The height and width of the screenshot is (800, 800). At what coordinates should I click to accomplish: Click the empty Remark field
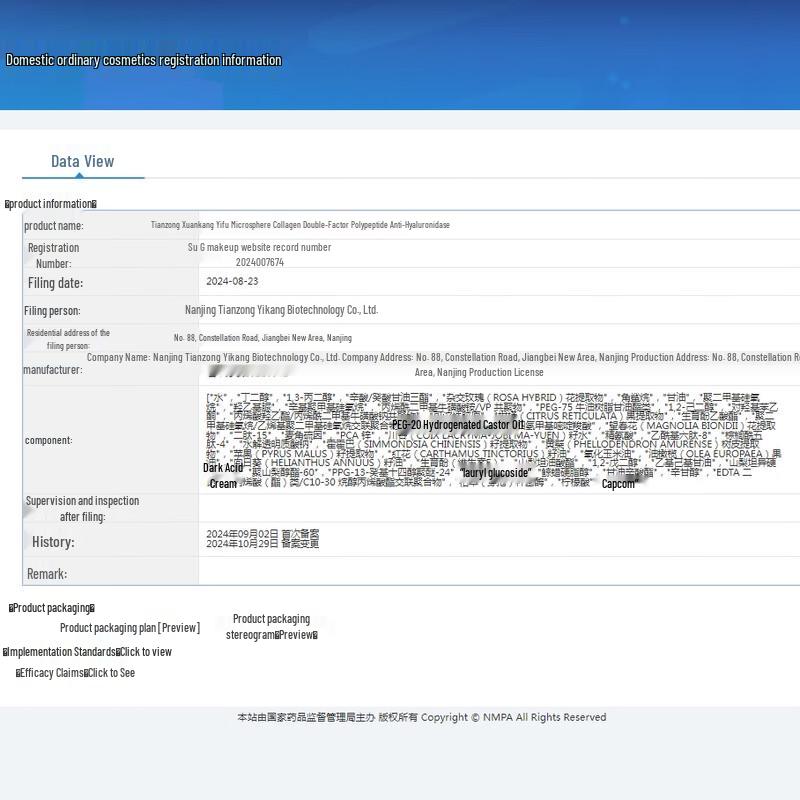(498, 573)
